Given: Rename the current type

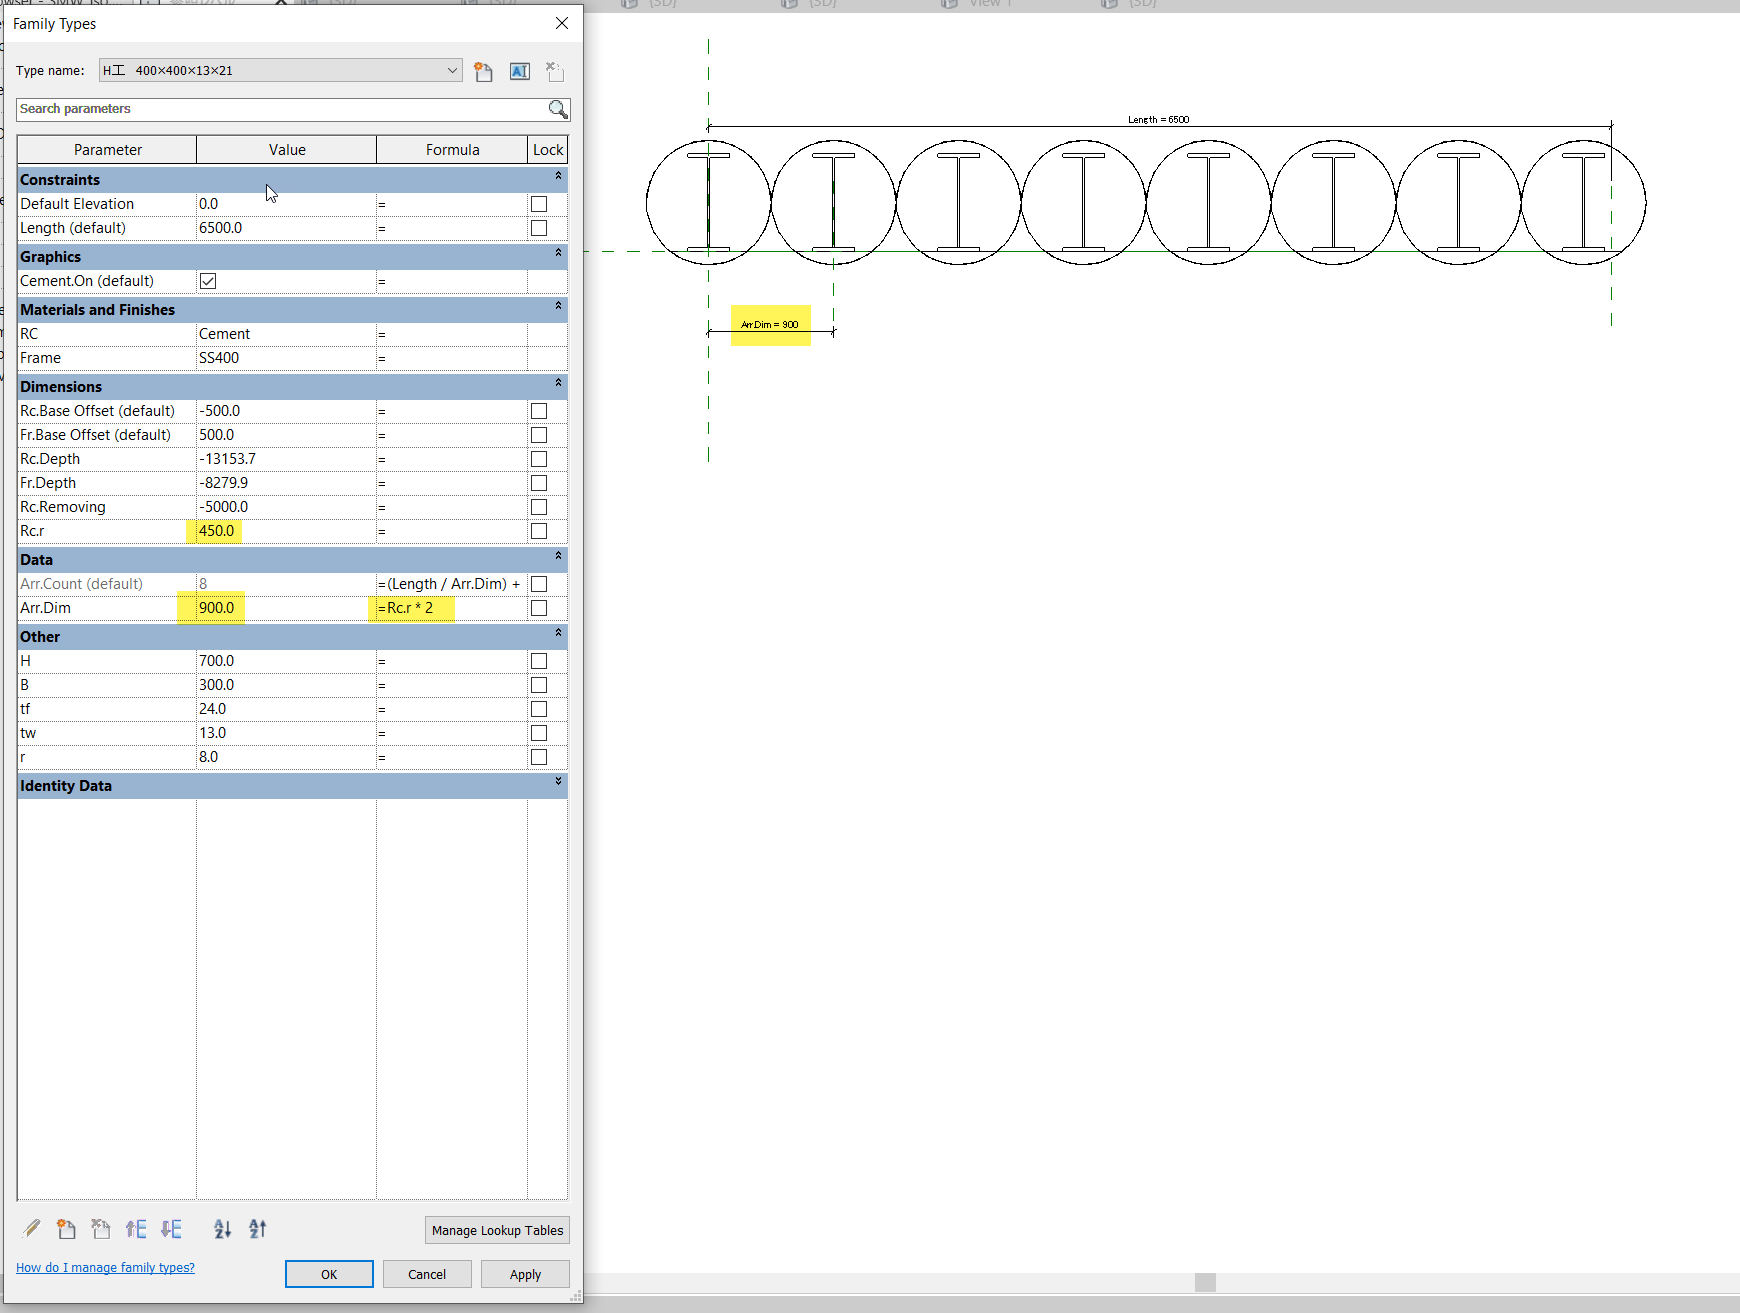Looking at the screenshot, I should [519, 71].
